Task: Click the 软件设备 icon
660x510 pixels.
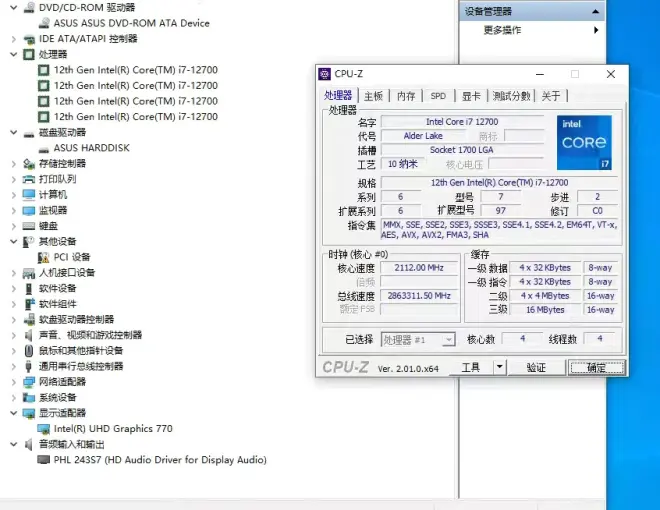Action: point(29,289)
